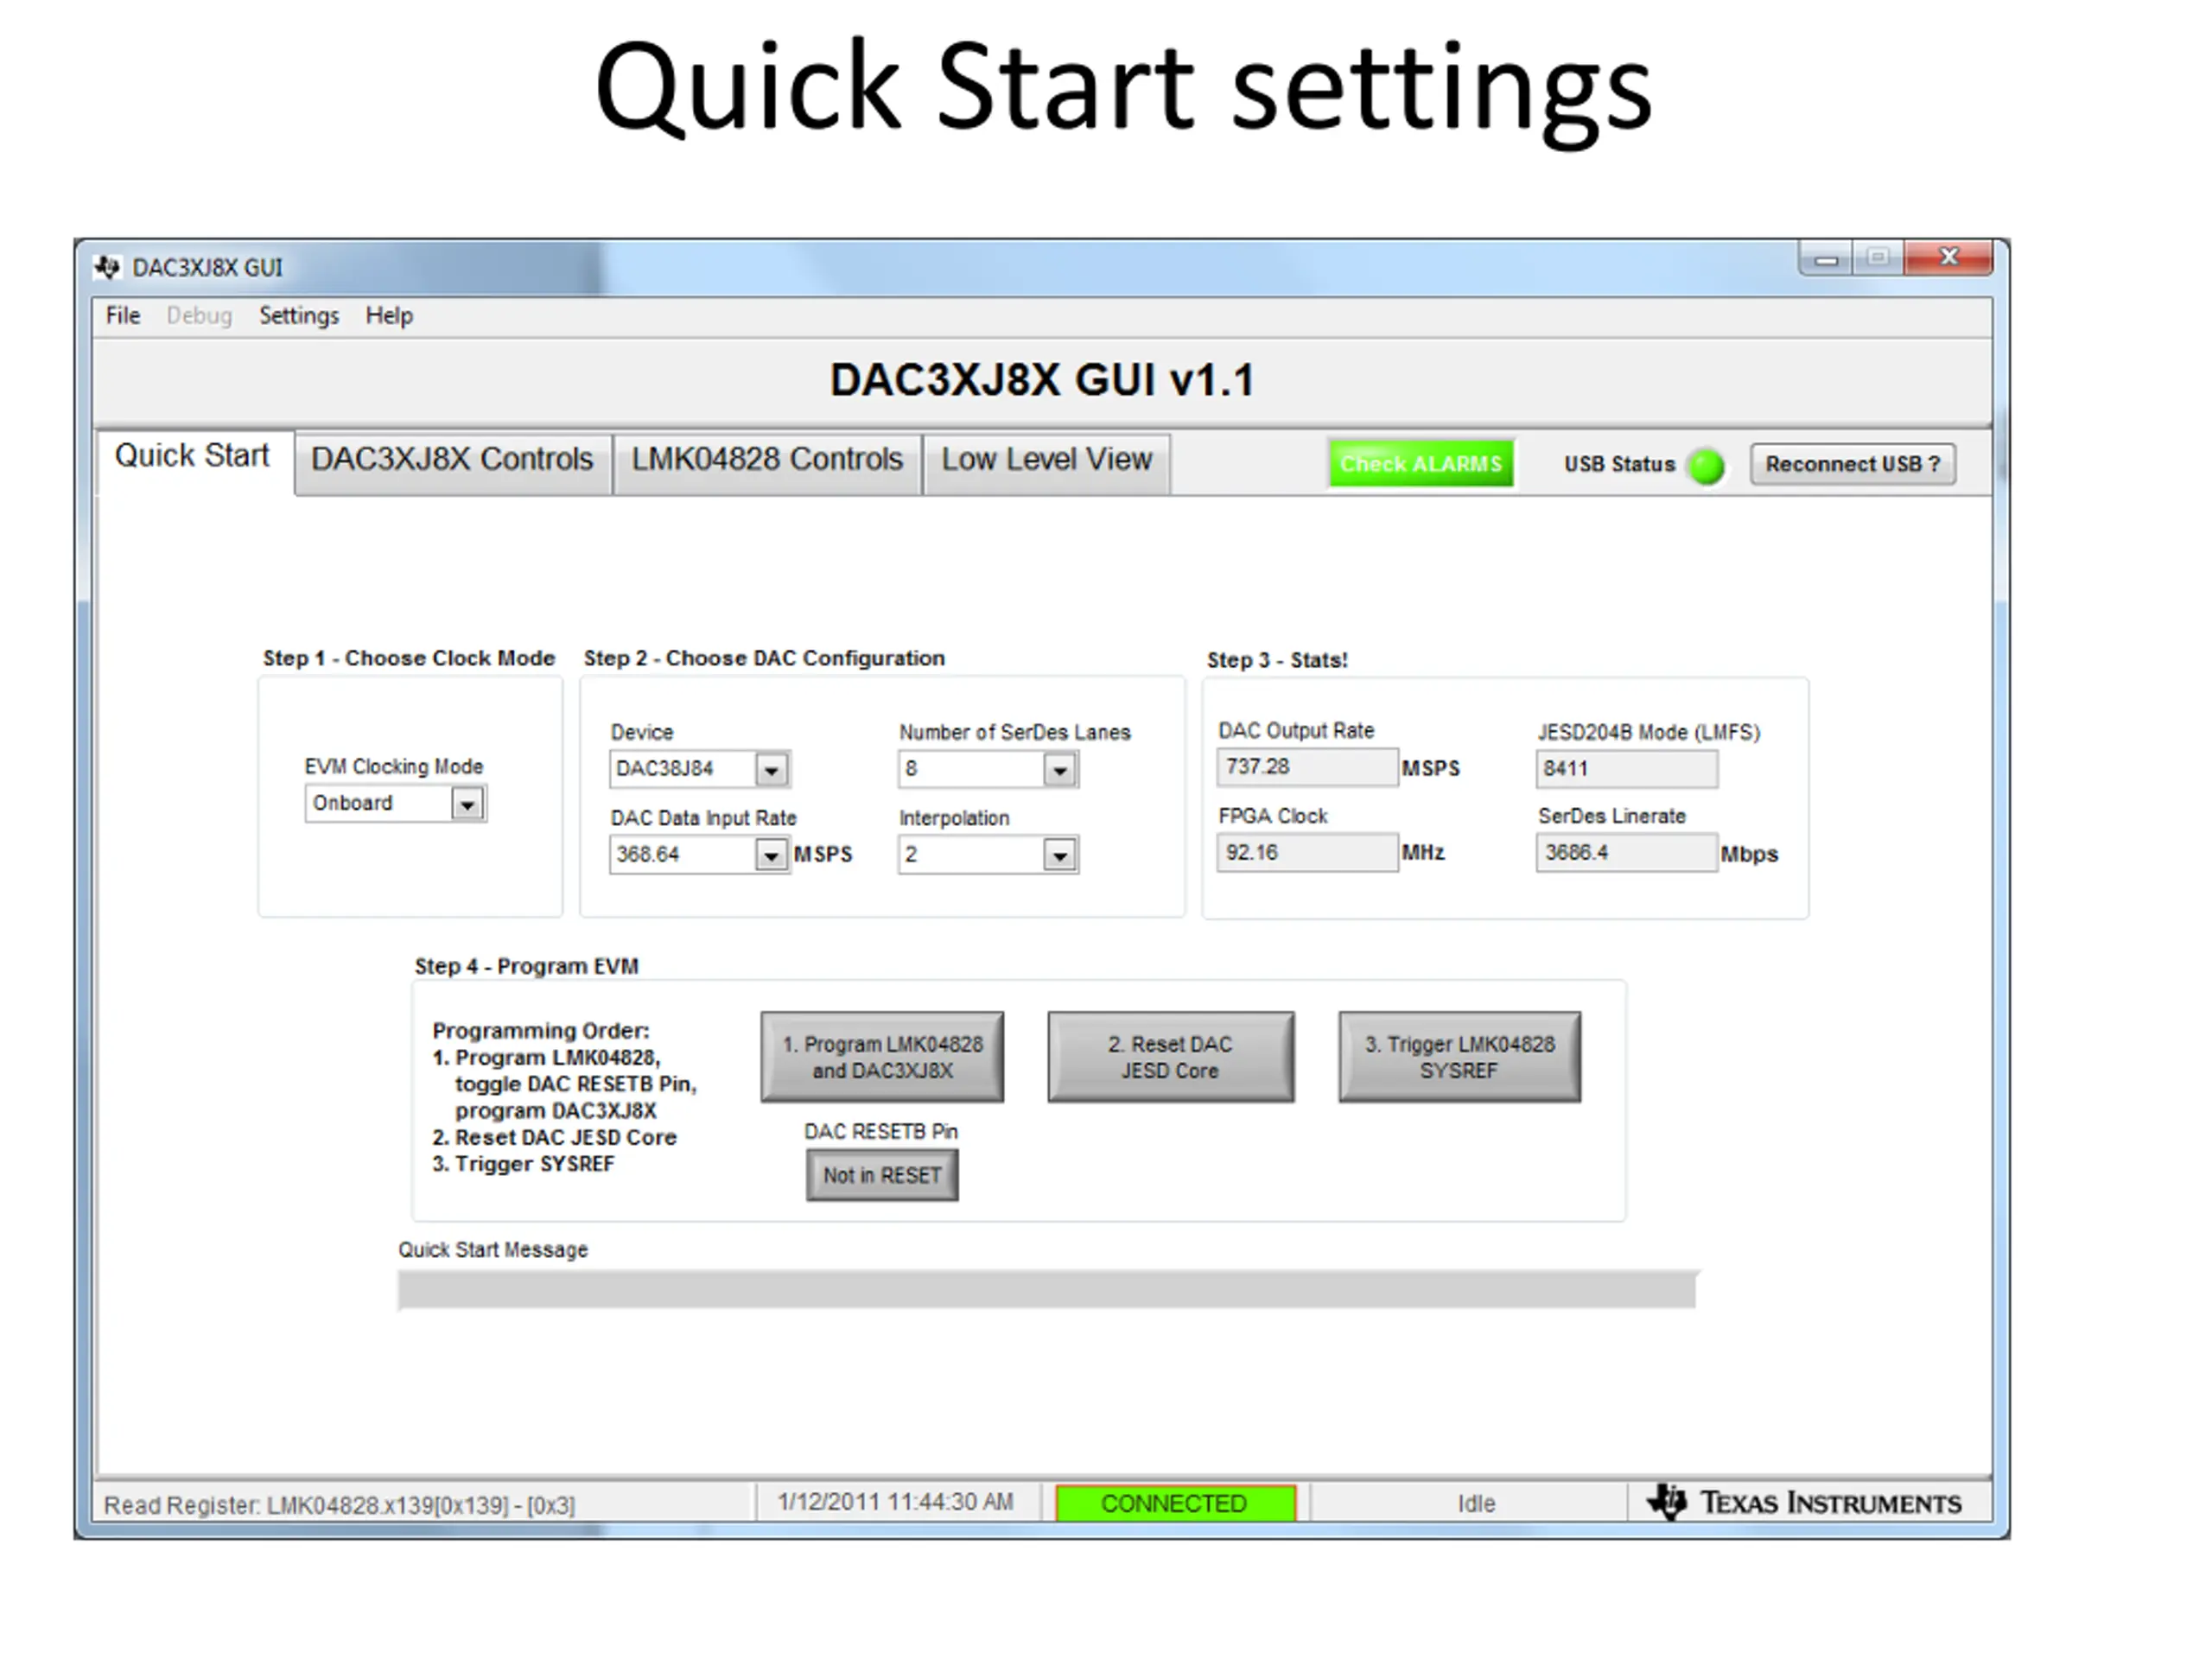Open the File menu
2212x1659 pixels.
[x=123, y=316]
